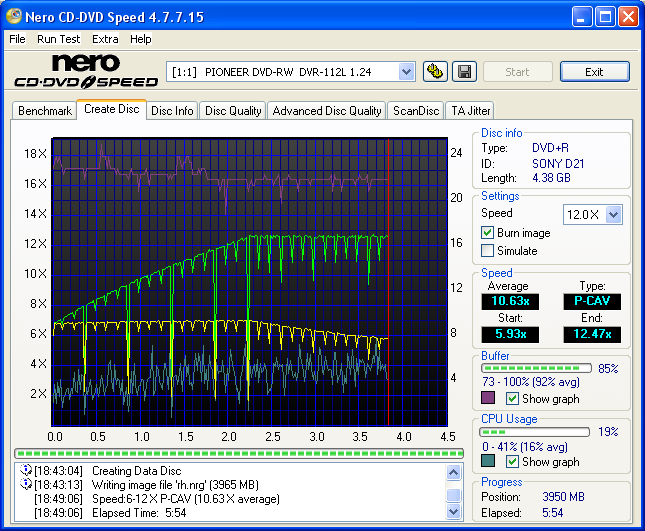Click the info icon beside Writing image file

click(26, 484)
